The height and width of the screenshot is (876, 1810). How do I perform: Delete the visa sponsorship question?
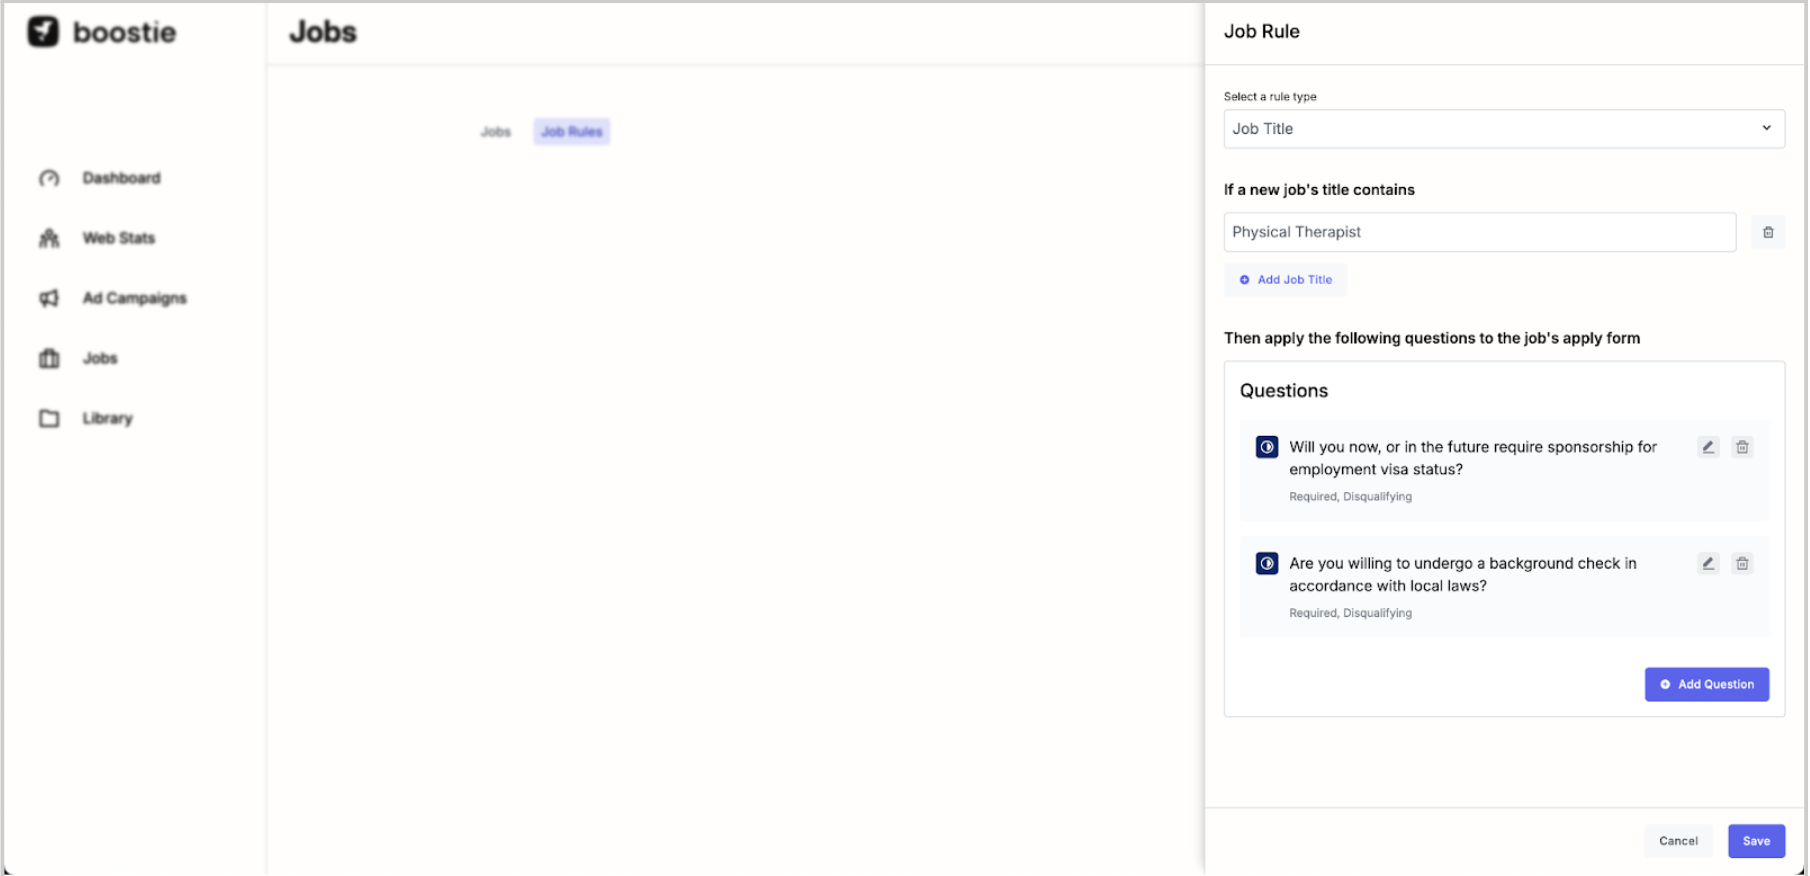pos(1742,447)
